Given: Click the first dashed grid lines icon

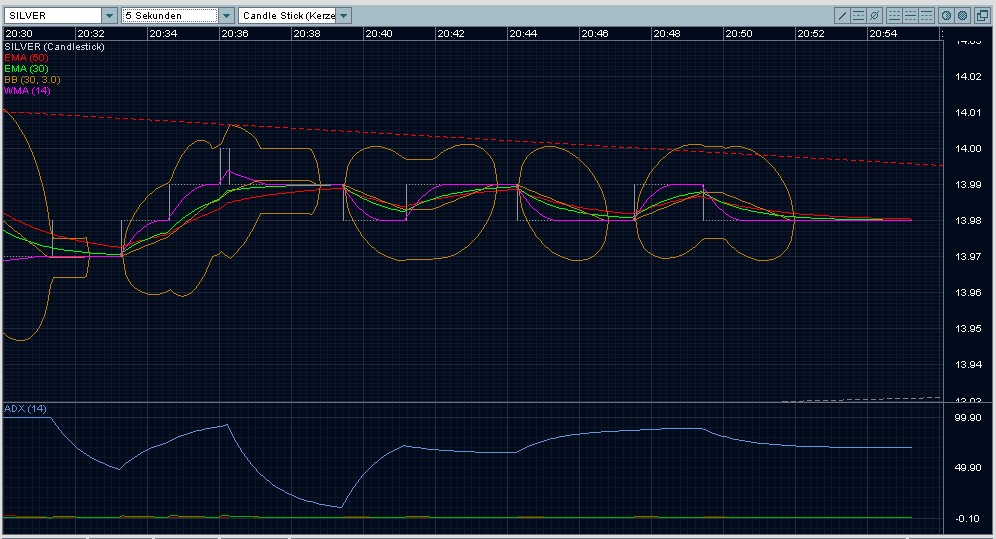Looking at the screenshot, I should pos(894,16).
